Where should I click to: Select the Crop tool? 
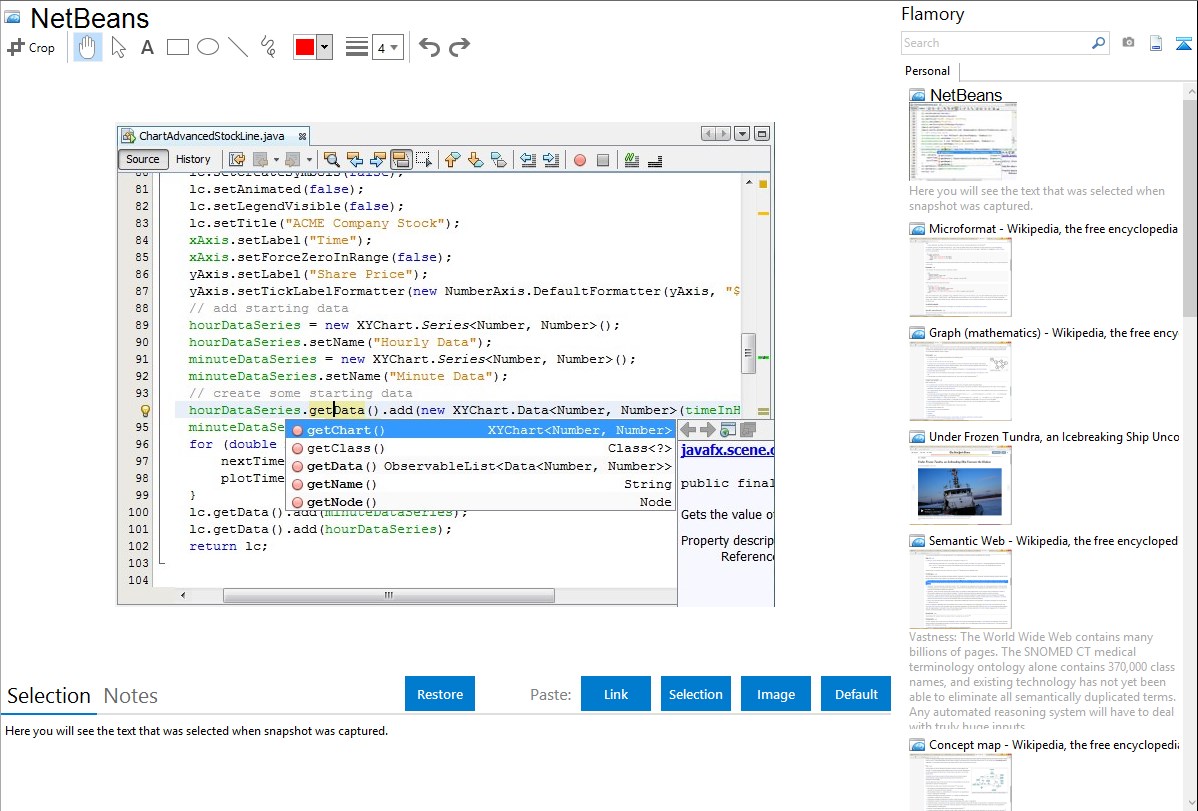(x=31, y=47)
